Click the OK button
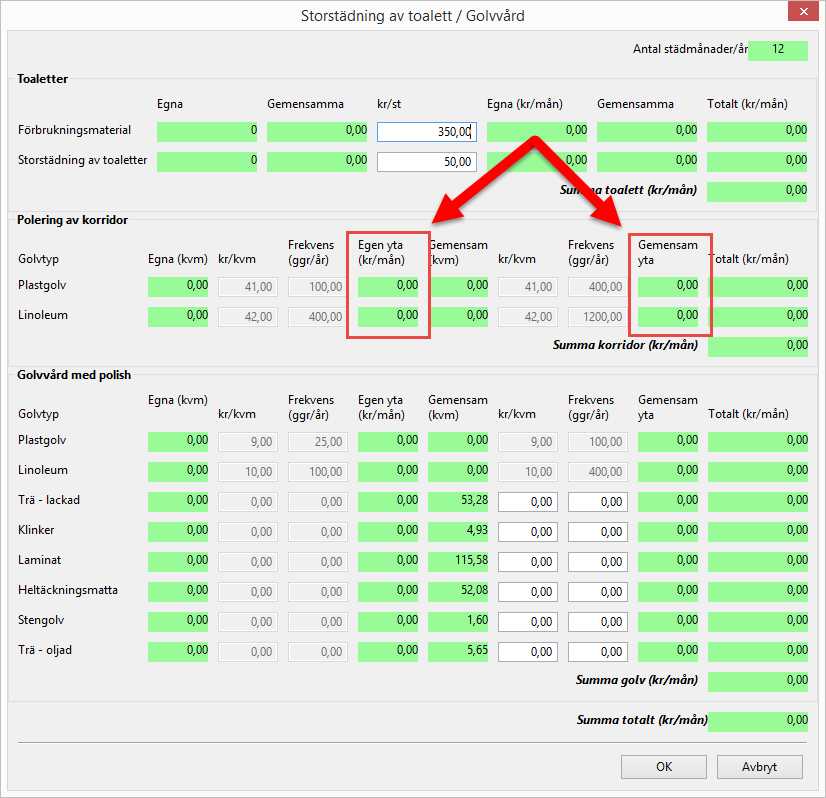Screen dimensions: 826x798 coord(663,767)
